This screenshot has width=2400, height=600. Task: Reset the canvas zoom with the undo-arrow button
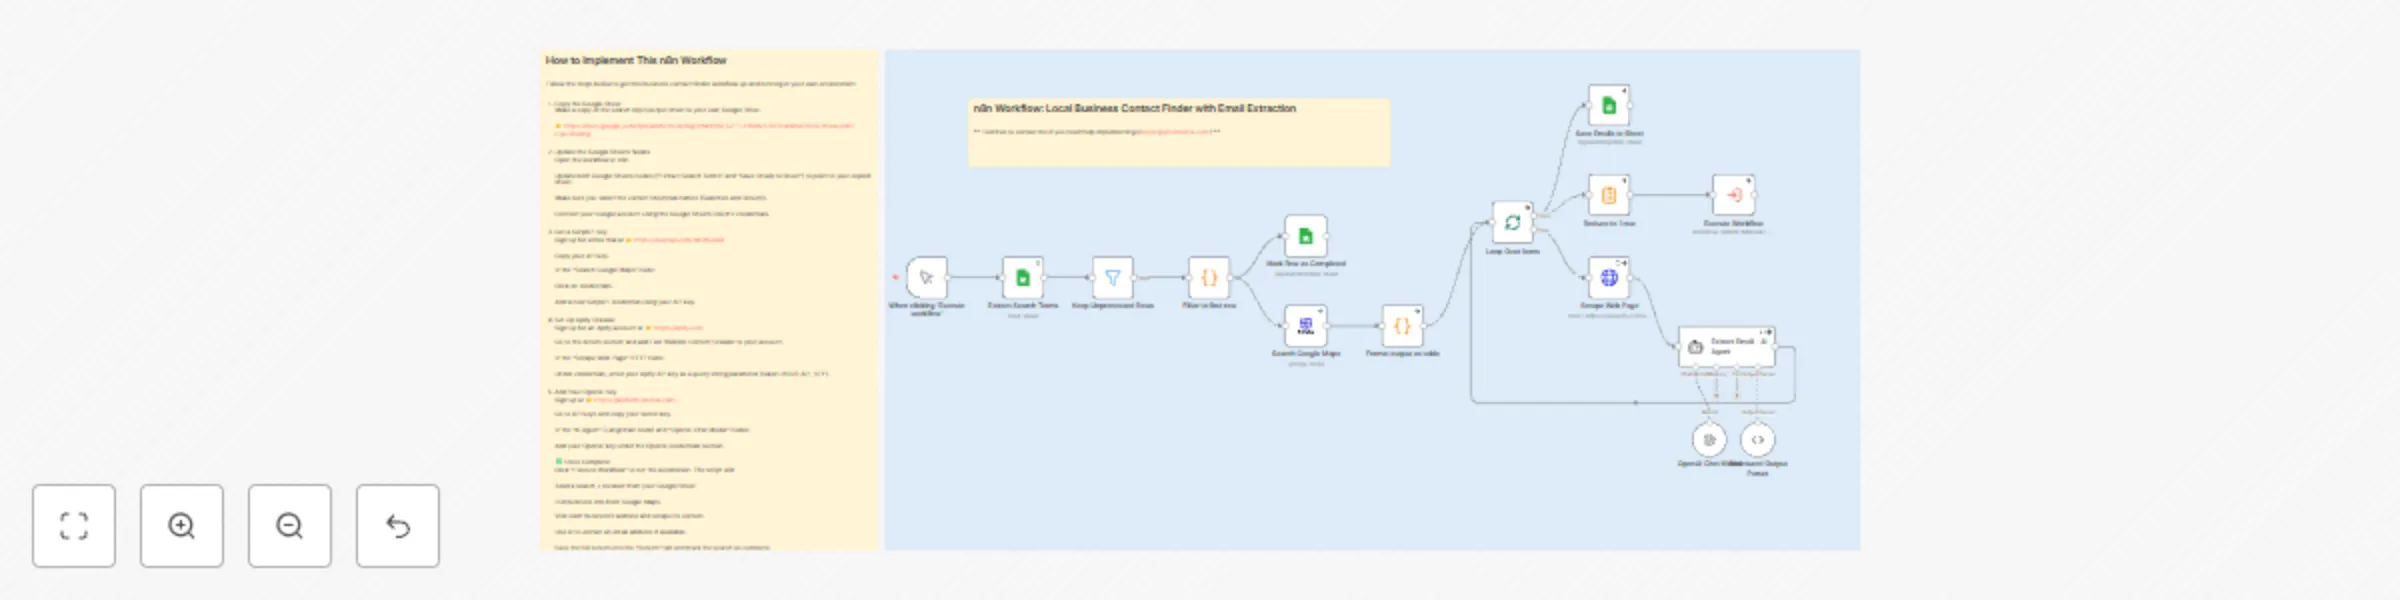pyautogui.click(x=398, y=526)
